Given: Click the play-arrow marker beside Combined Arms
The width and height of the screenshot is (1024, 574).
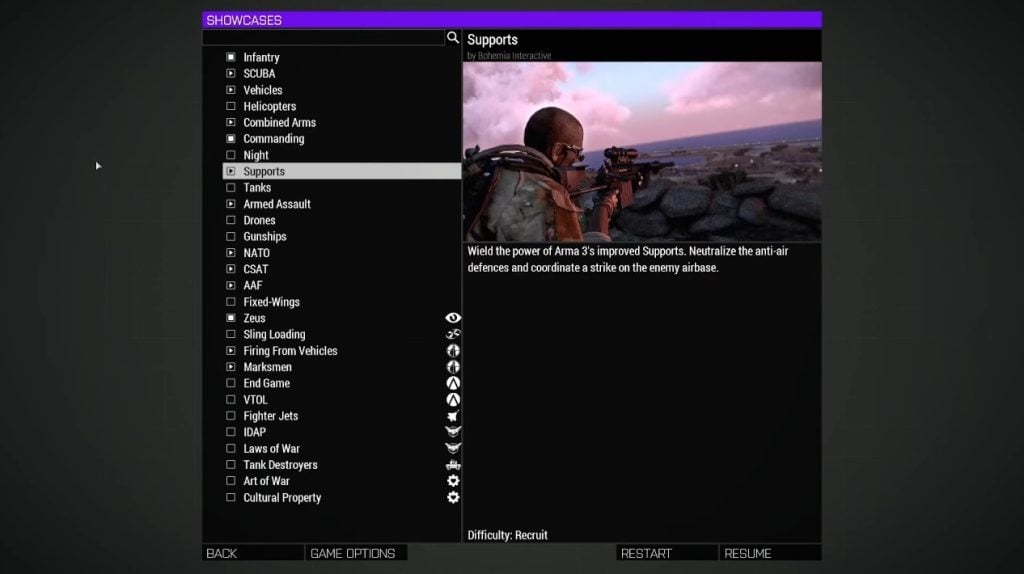Looking at the screenshot, I should (231, 123).
